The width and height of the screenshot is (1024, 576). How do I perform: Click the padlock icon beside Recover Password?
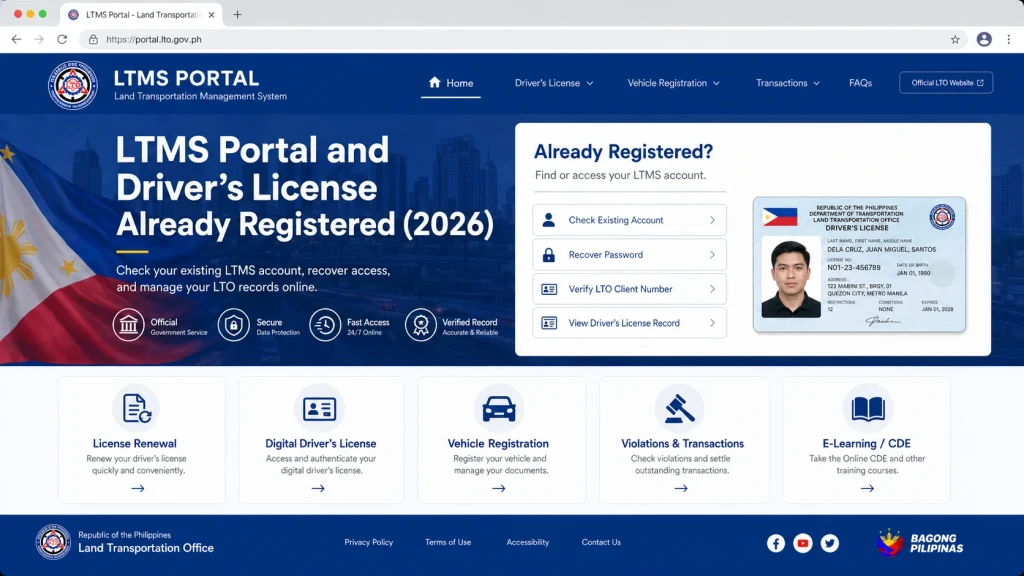point(549,255)
